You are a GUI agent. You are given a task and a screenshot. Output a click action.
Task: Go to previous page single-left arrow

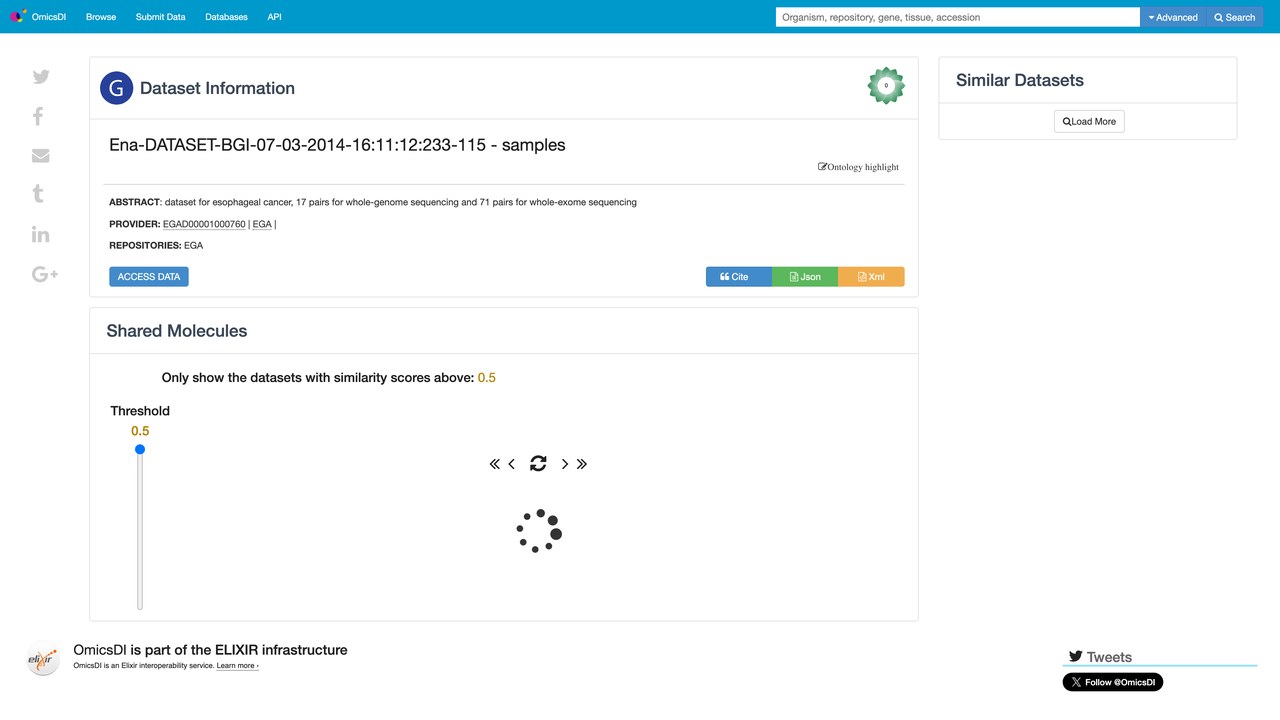click(x=512, y=464)
